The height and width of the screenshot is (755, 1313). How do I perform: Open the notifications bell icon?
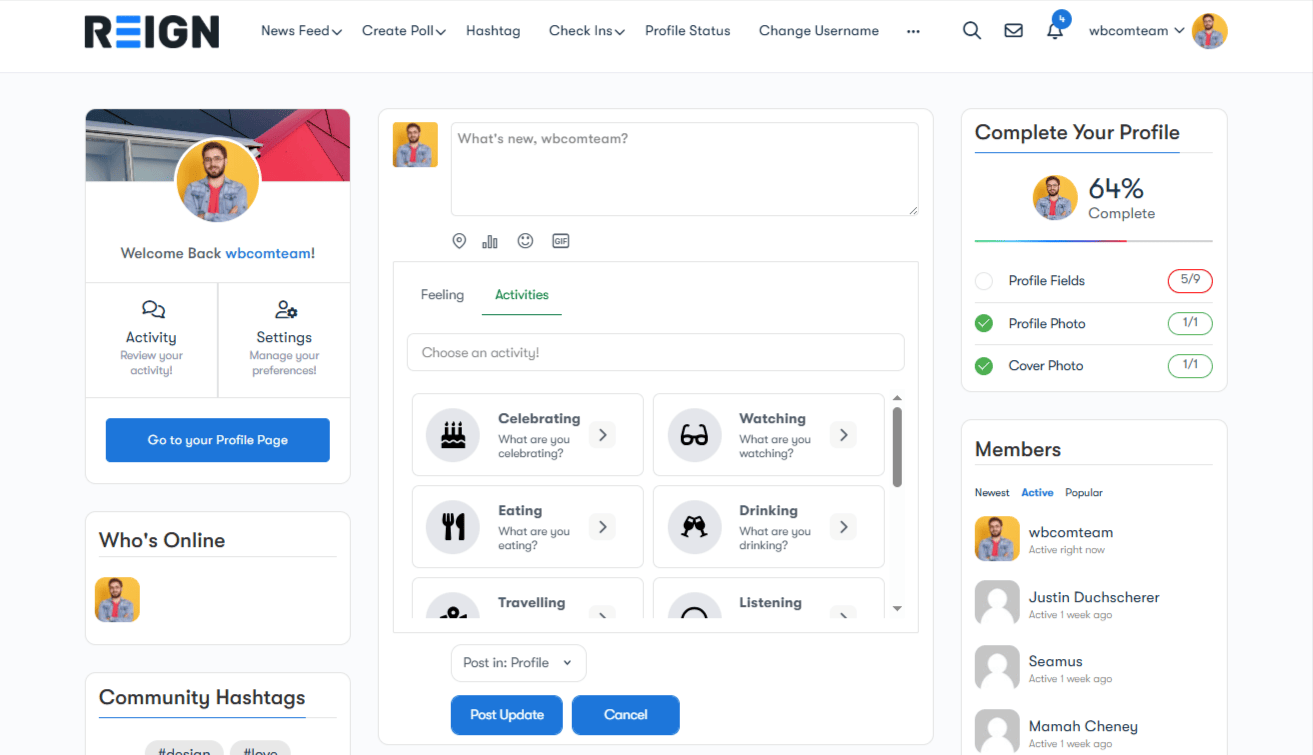1055,30
